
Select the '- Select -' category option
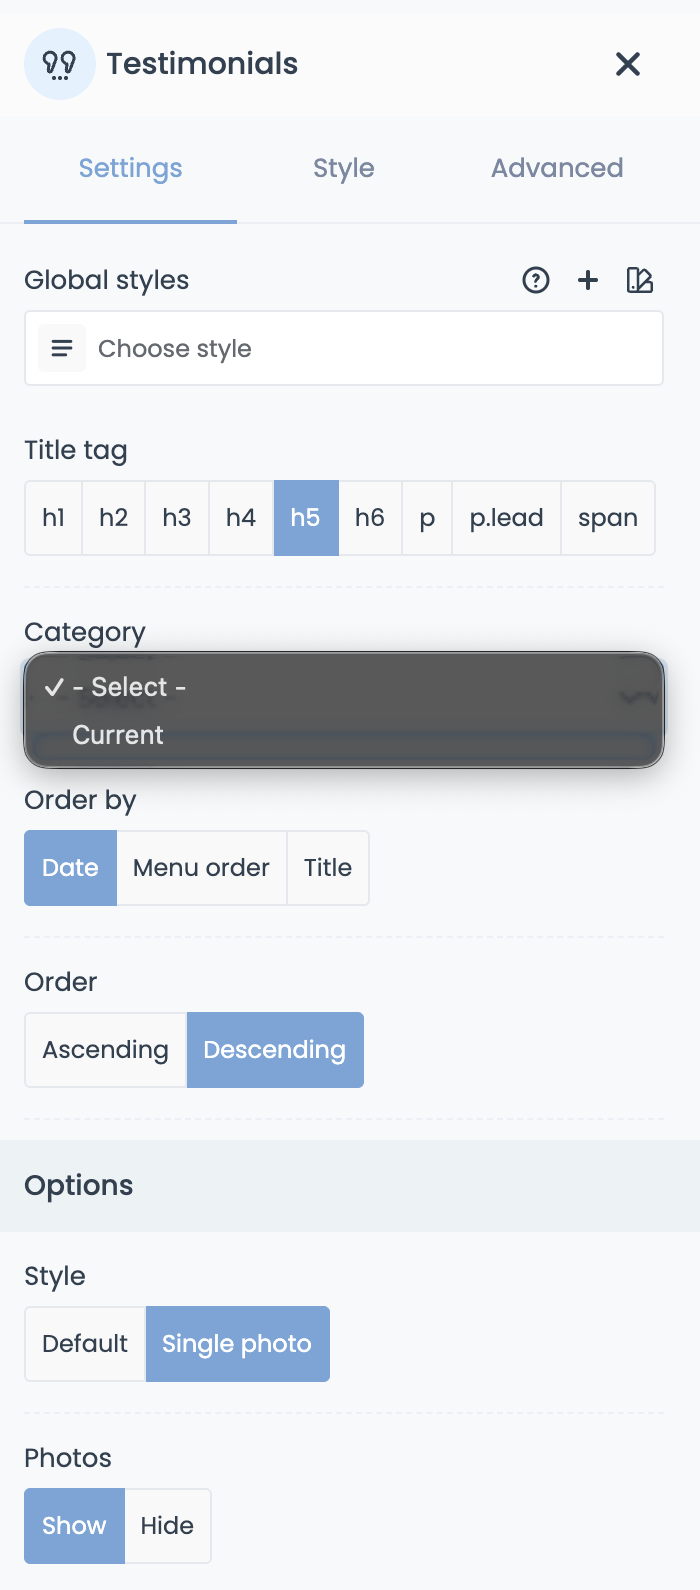[130, 687]
